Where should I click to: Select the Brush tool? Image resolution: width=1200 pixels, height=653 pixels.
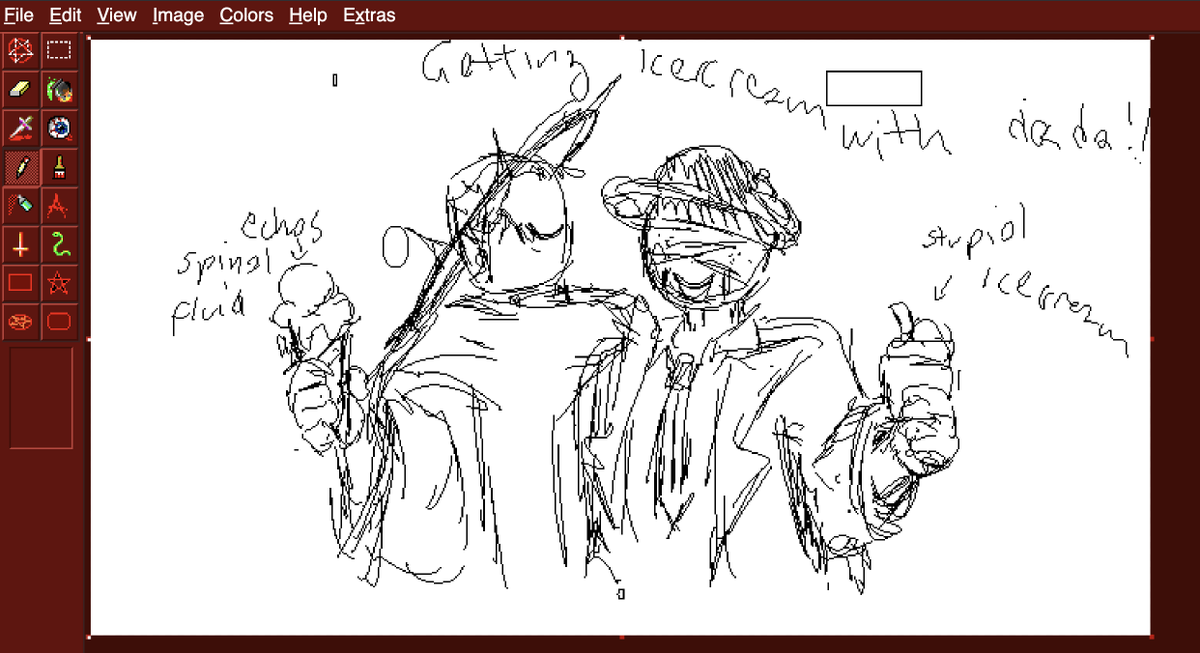click(58, 167)
